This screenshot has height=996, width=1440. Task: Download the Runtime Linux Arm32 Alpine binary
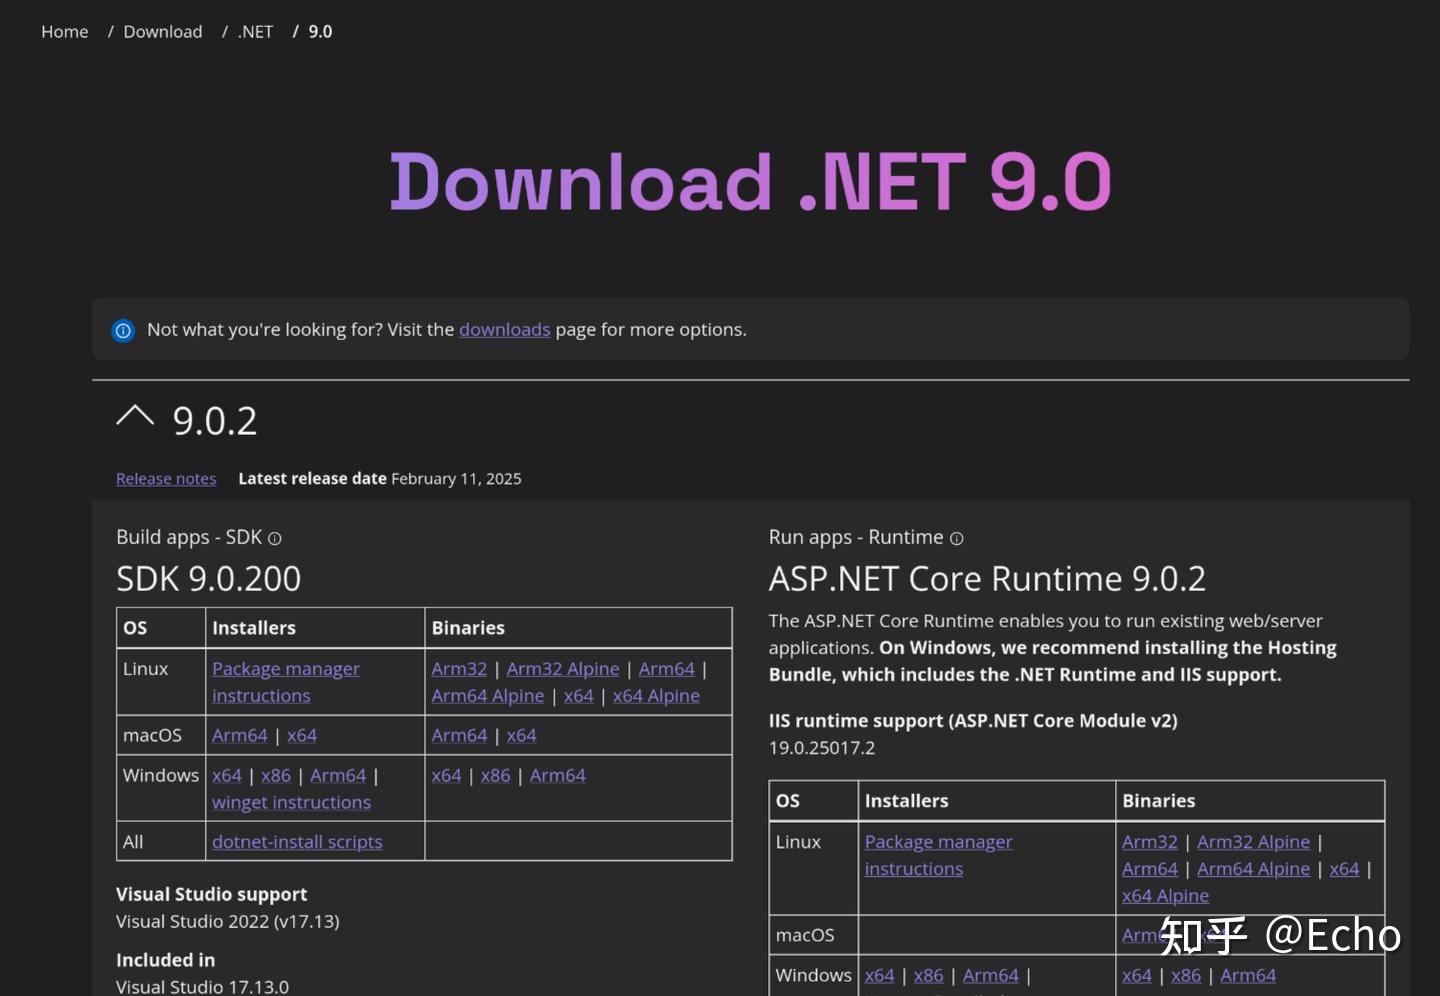pos(1254,842)
